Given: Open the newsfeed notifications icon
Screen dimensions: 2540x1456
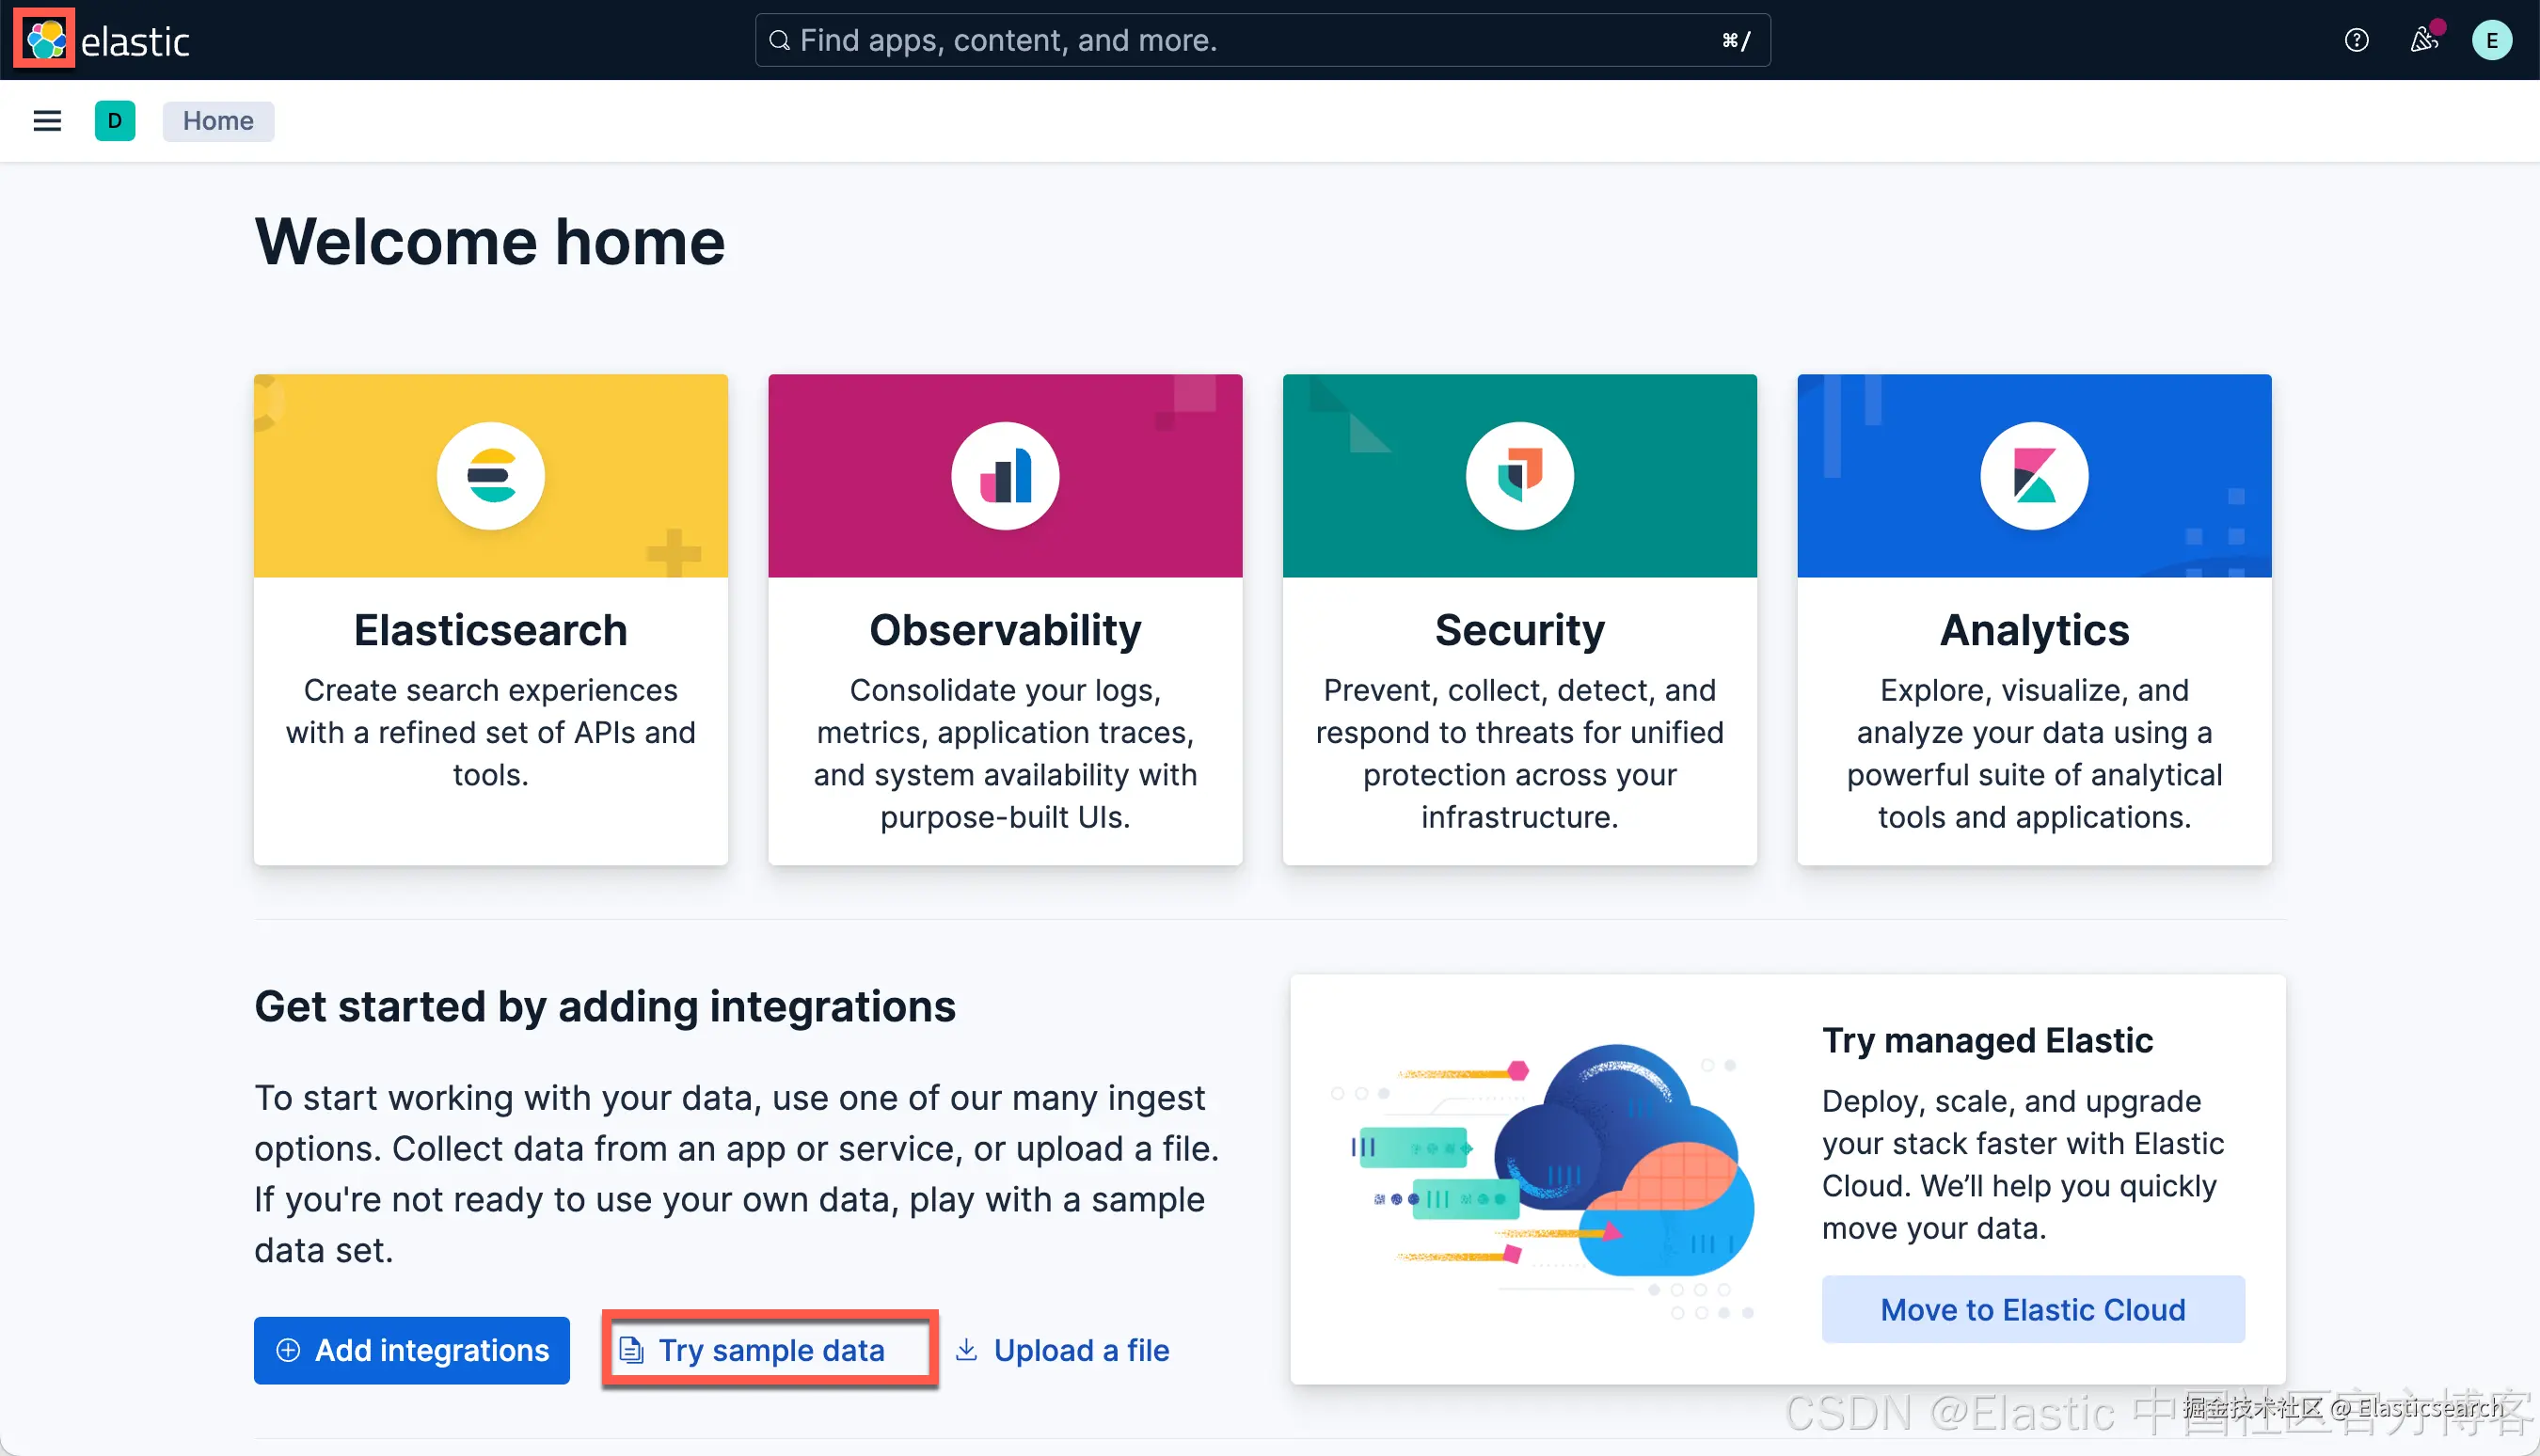Looking at the screenshot, I should coord(2424,40).
